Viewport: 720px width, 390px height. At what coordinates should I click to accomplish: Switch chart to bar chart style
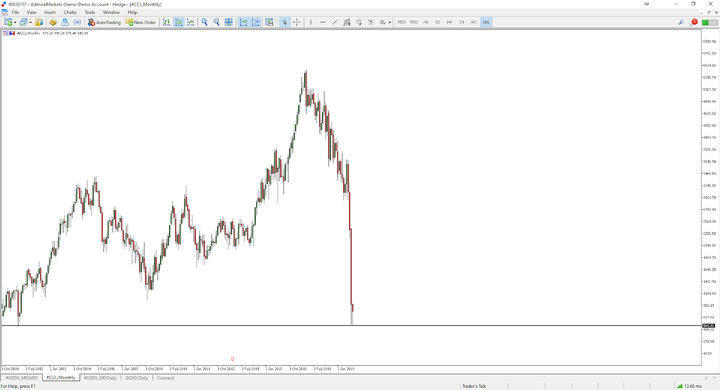[x=166, y=22]
